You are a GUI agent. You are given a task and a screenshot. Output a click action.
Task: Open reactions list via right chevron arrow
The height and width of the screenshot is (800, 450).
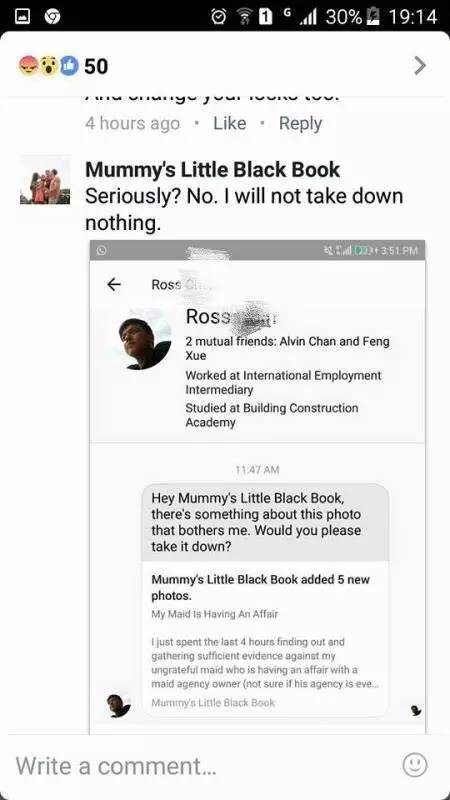click(x=419, y=65)
